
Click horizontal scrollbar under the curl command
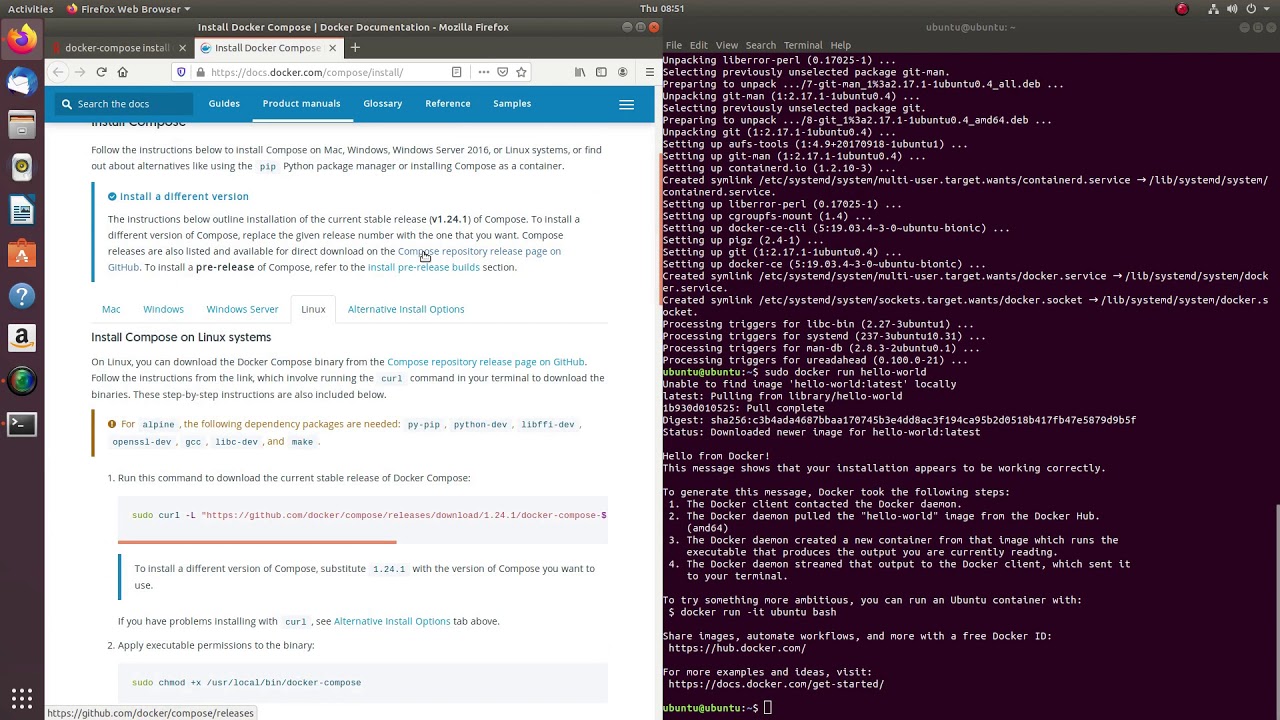(257, 542)
